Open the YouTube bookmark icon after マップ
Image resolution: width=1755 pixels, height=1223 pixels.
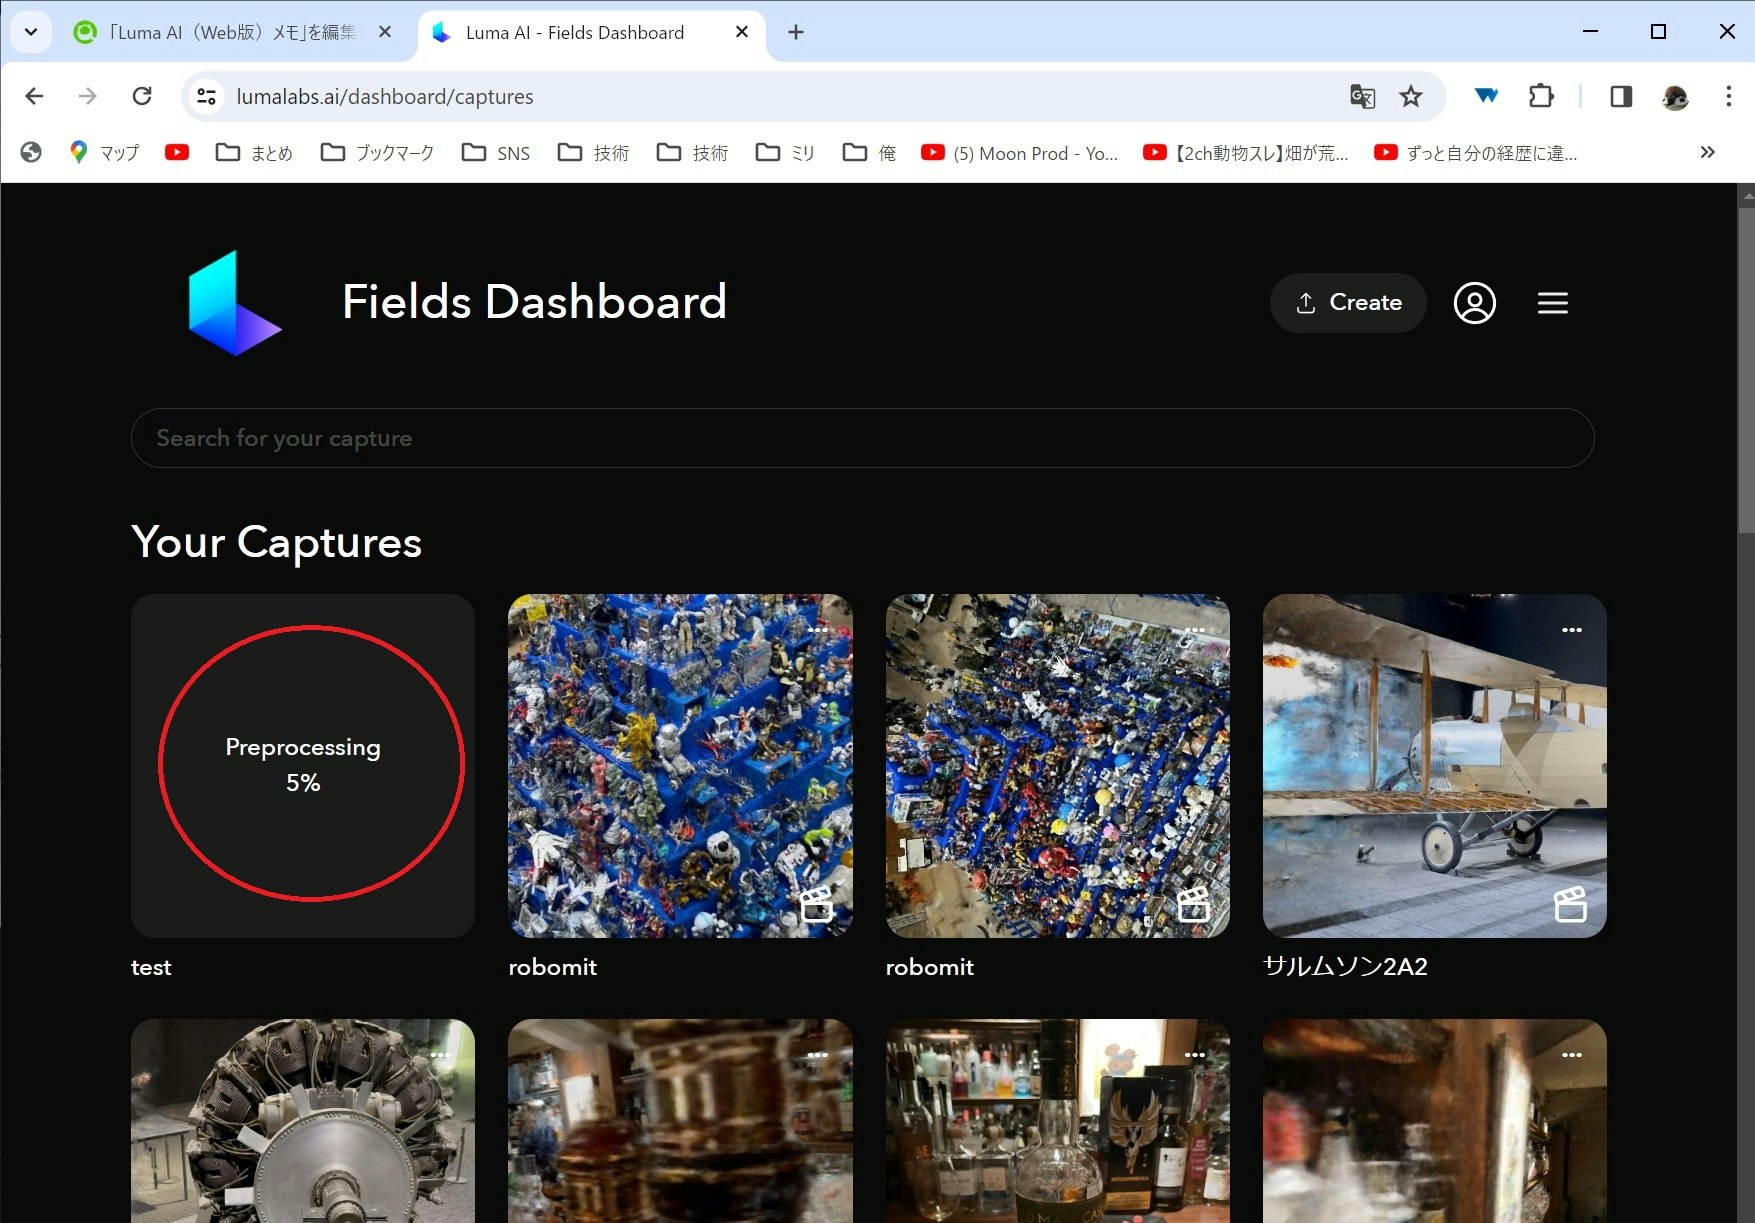click(177, 152)
